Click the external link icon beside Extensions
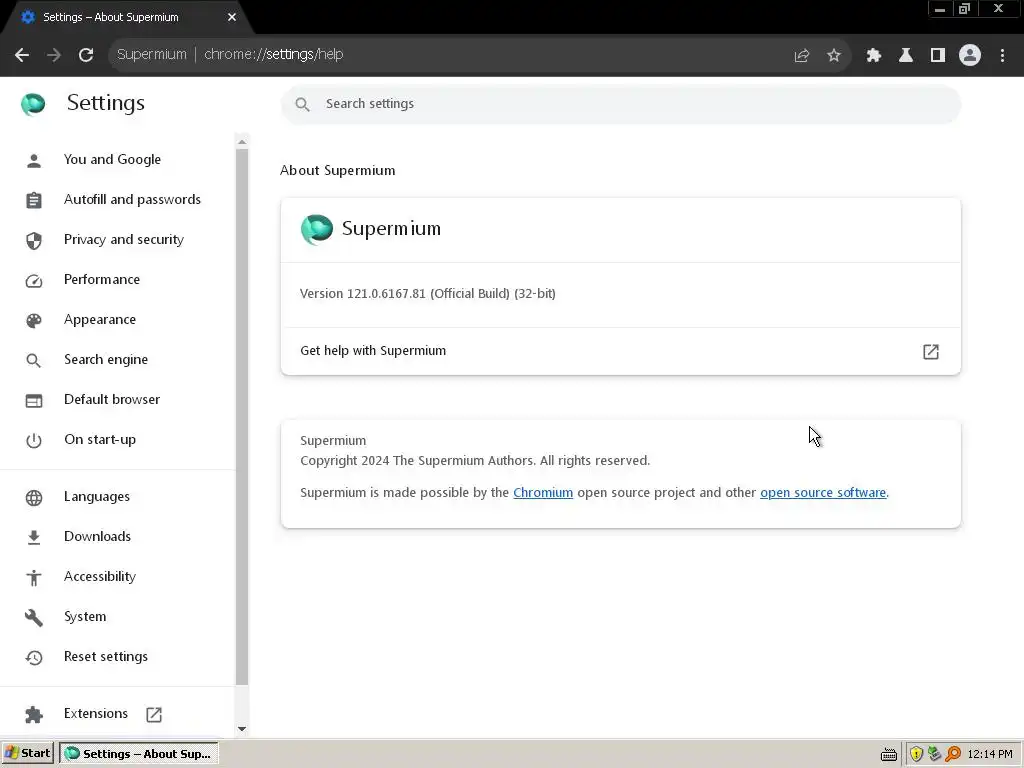1024x768 pixels. tap(154, 714)
